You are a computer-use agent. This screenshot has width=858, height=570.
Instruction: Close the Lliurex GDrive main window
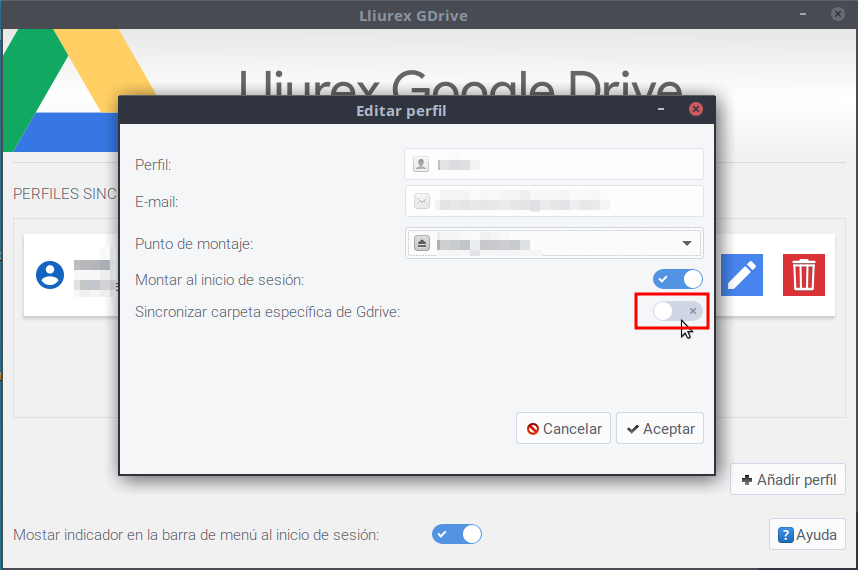click(838, 14)
